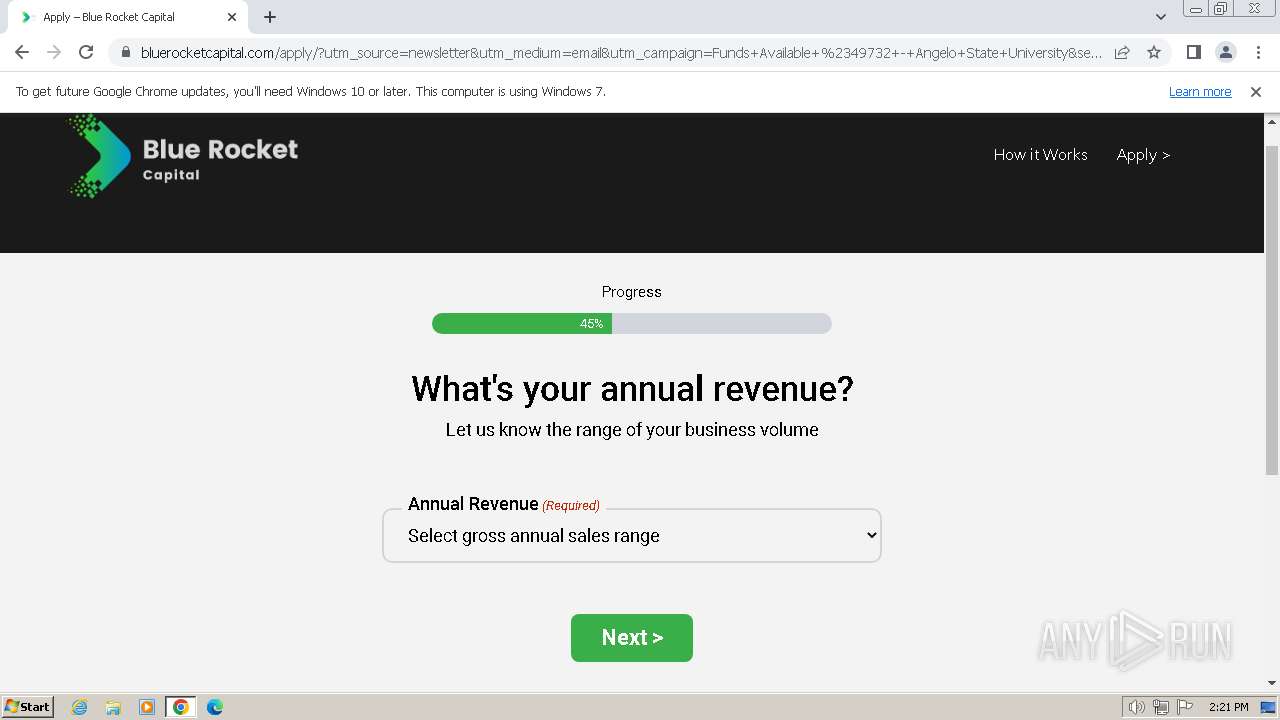Click the Windows Start button
Viewport: 1280px width, 720px height.
[28, 707]
